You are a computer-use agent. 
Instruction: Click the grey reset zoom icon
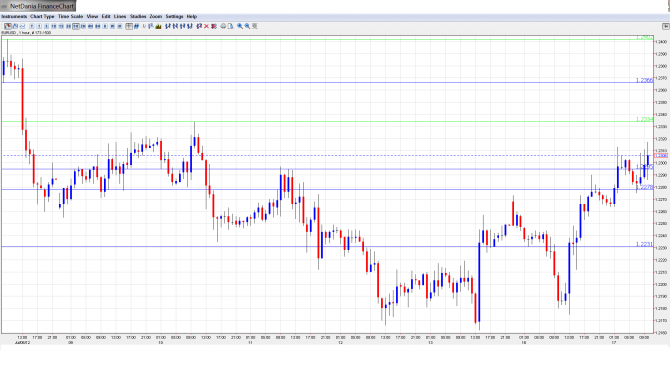[x=255, y=26]
